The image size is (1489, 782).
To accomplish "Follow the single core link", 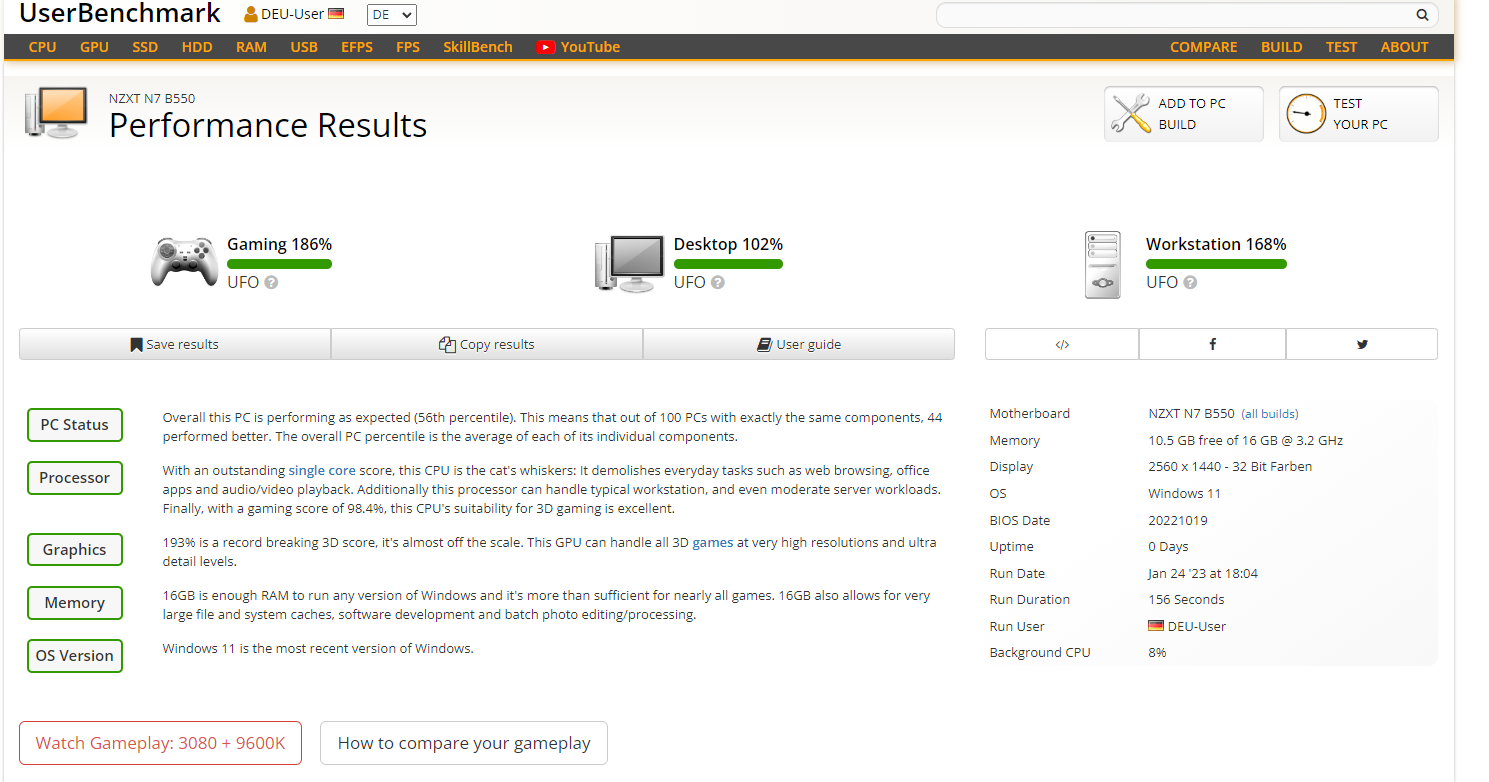I will coord(322,470).
